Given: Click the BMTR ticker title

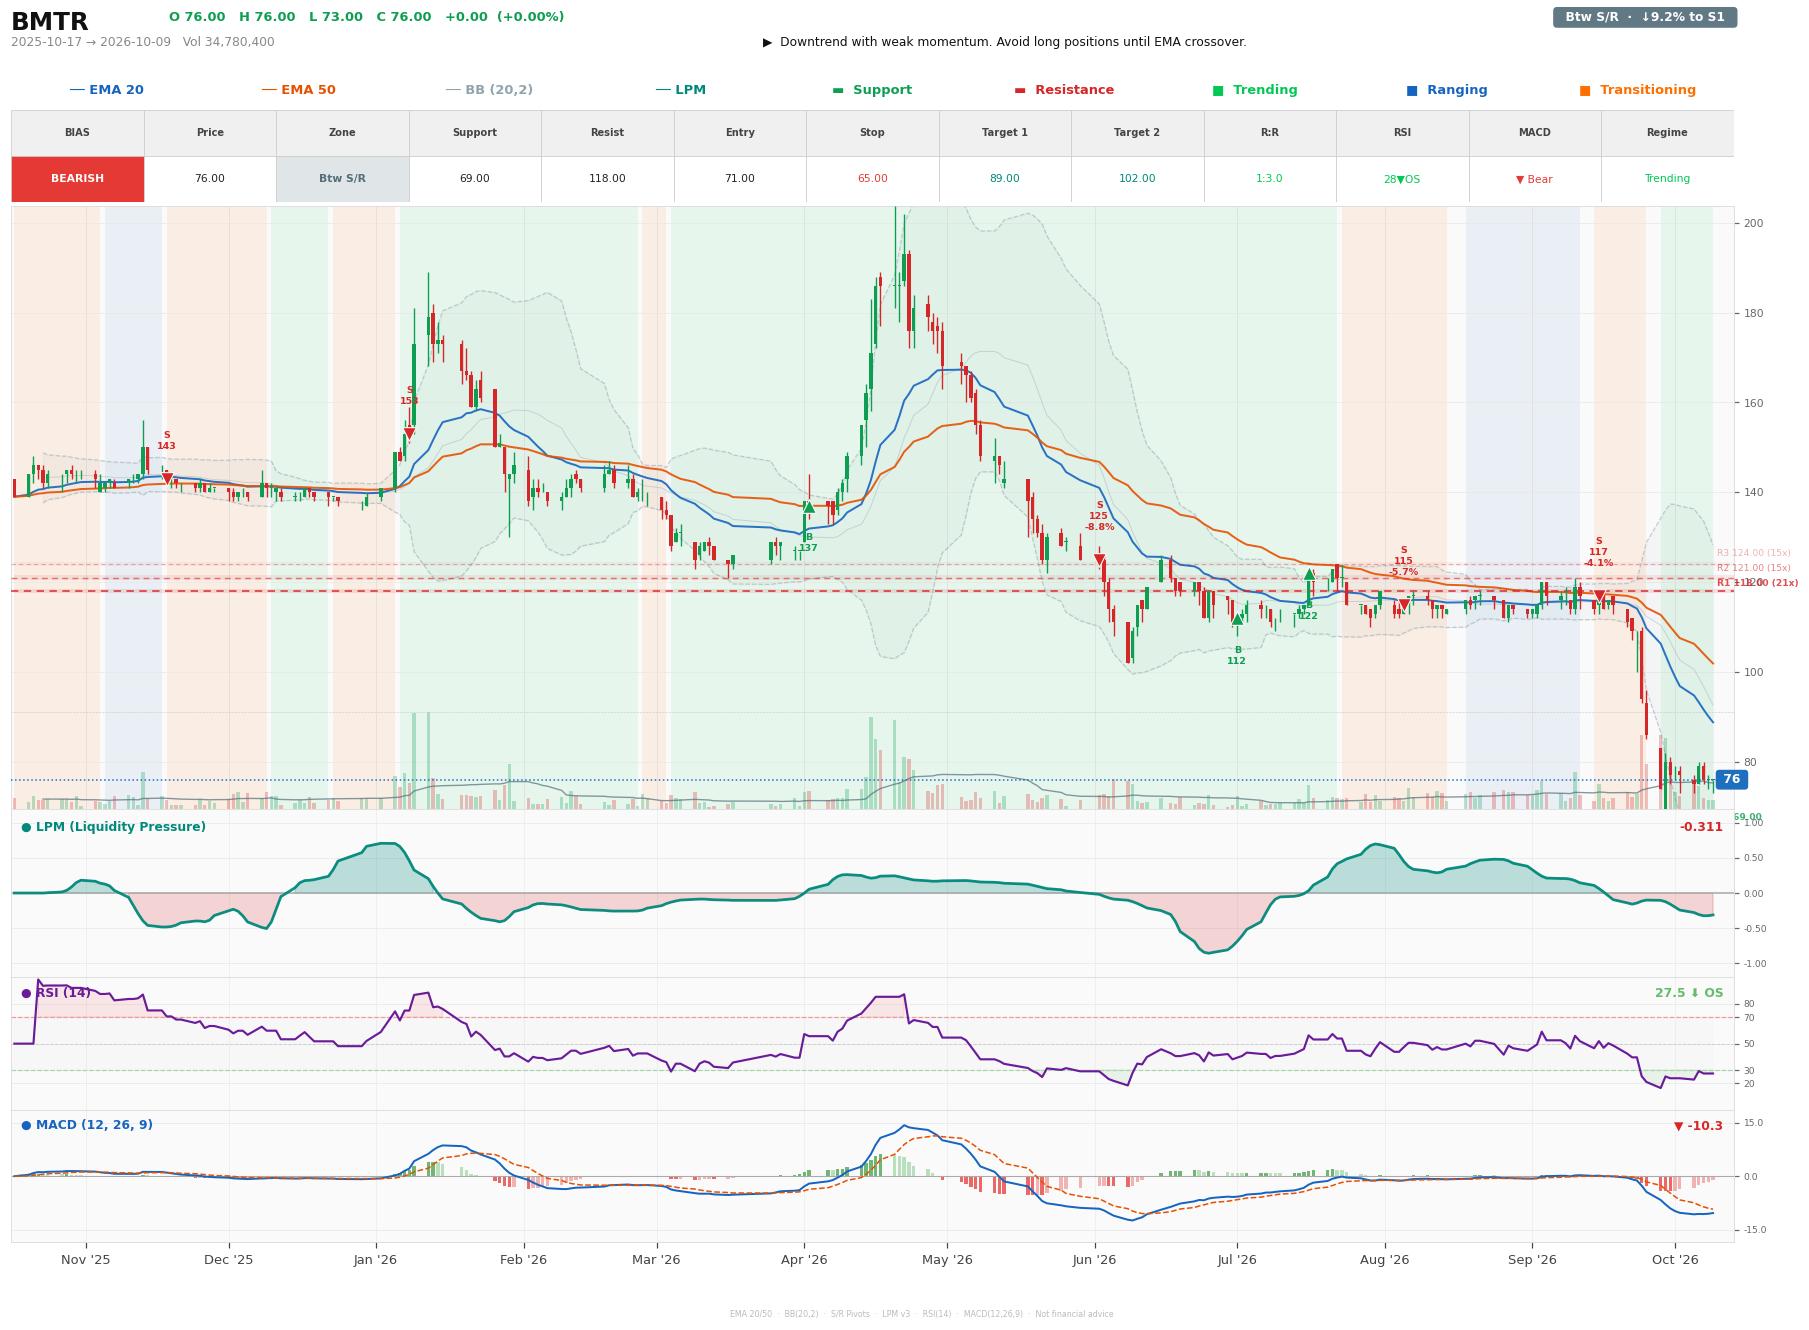Looking at the screenshot, I should tap(50, 22).
